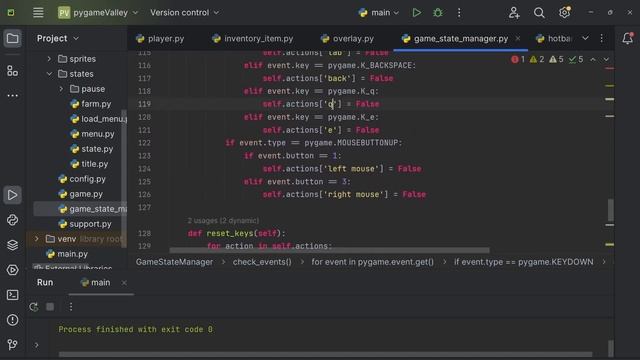Show more tool windows ellipsis
This screenshot has width=640, height=360.
[x=13, y=96]
